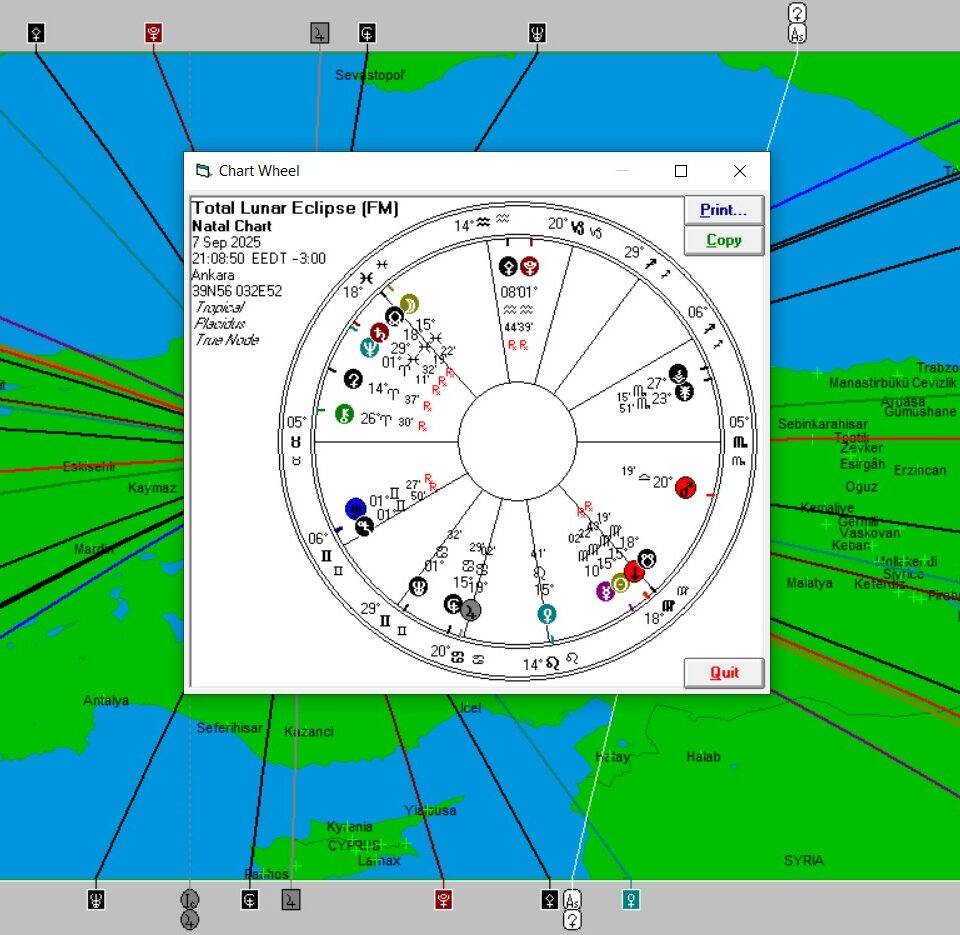
Task: Maximize the Chart Wheel window
Action: pos(680,171)
